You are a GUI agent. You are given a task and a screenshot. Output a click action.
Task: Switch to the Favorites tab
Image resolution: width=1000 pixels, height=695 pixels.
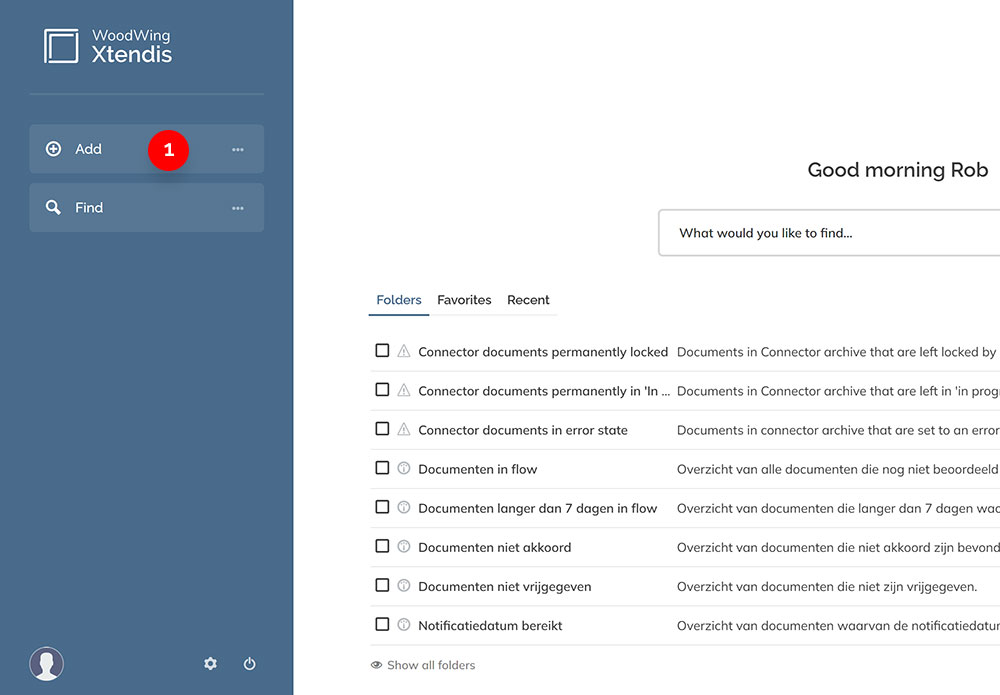(x=464, y=300)
